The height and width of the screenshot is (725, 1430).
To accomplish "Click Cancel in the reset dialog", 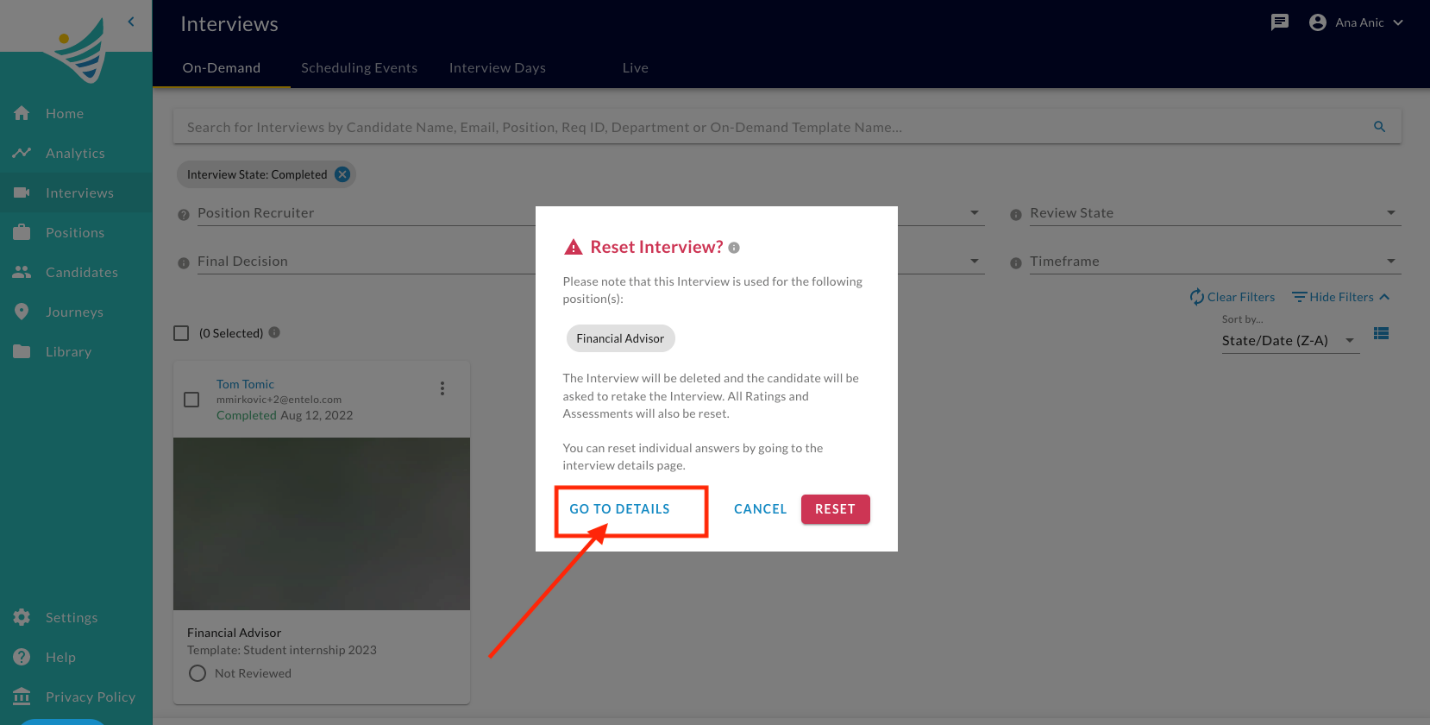I will coord(760,509).
